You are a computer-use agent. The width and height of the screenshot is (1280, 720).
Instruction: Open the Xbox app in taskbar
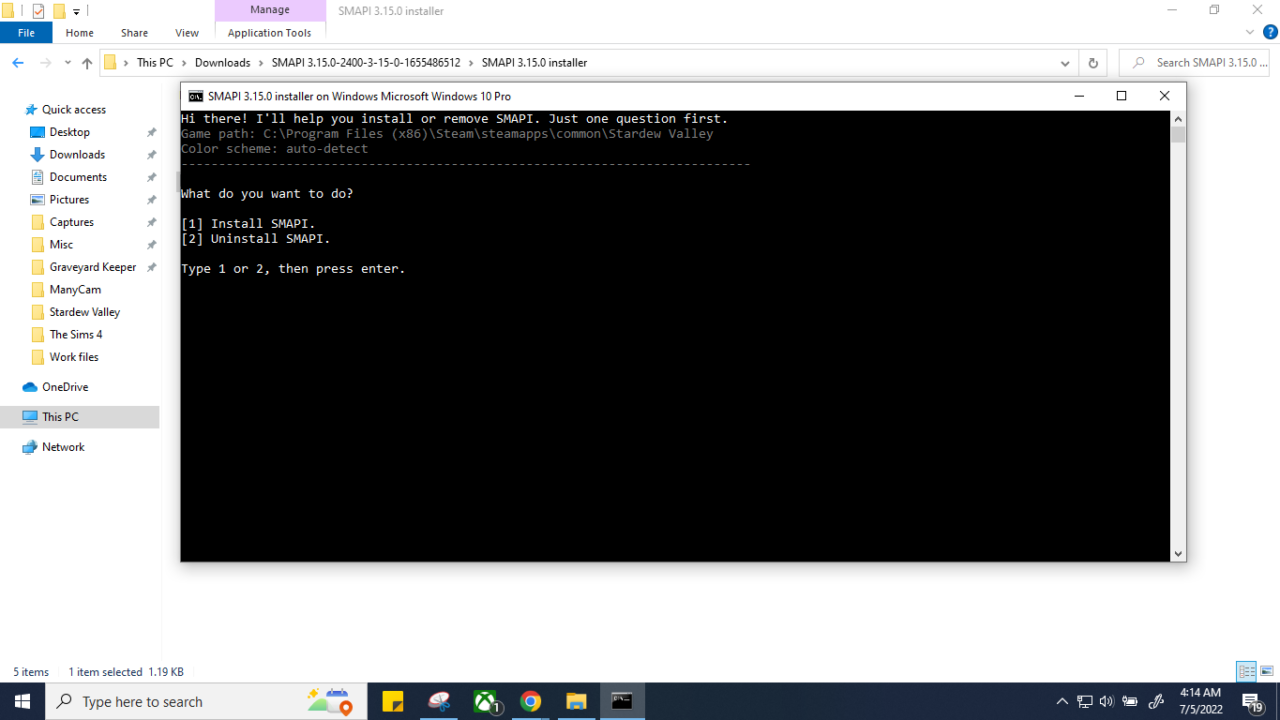pos(486,702)
